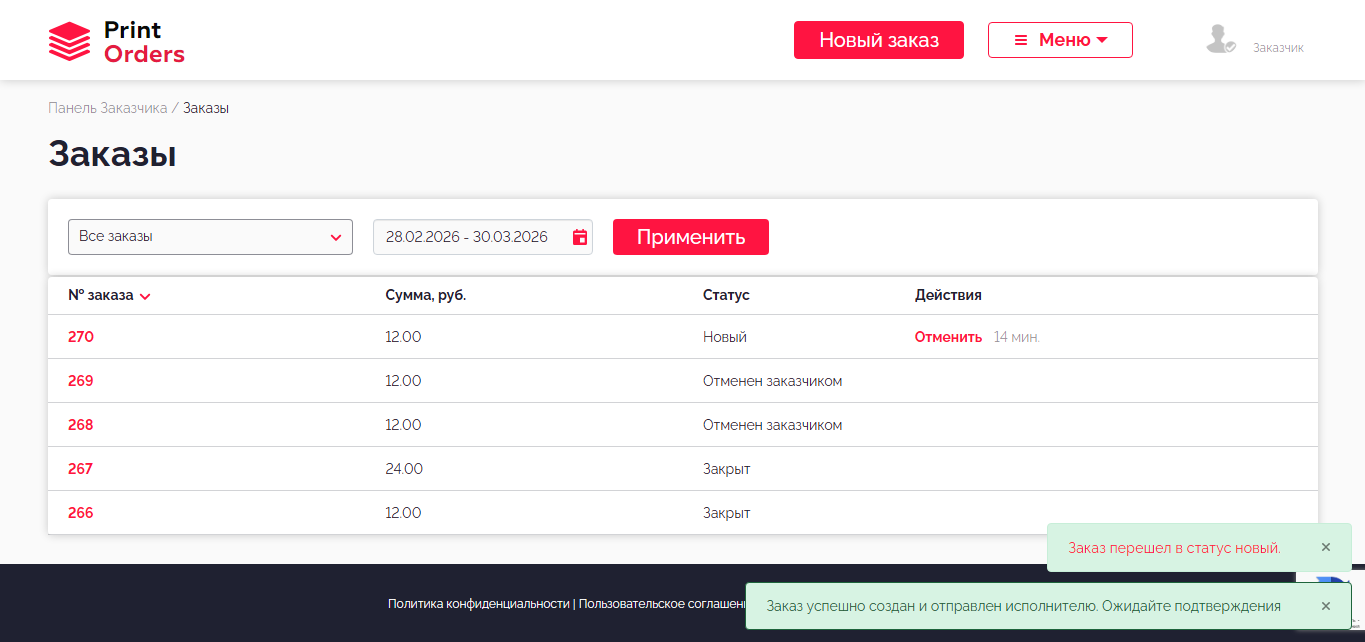Click the user avatar icon

[1220, 40]
